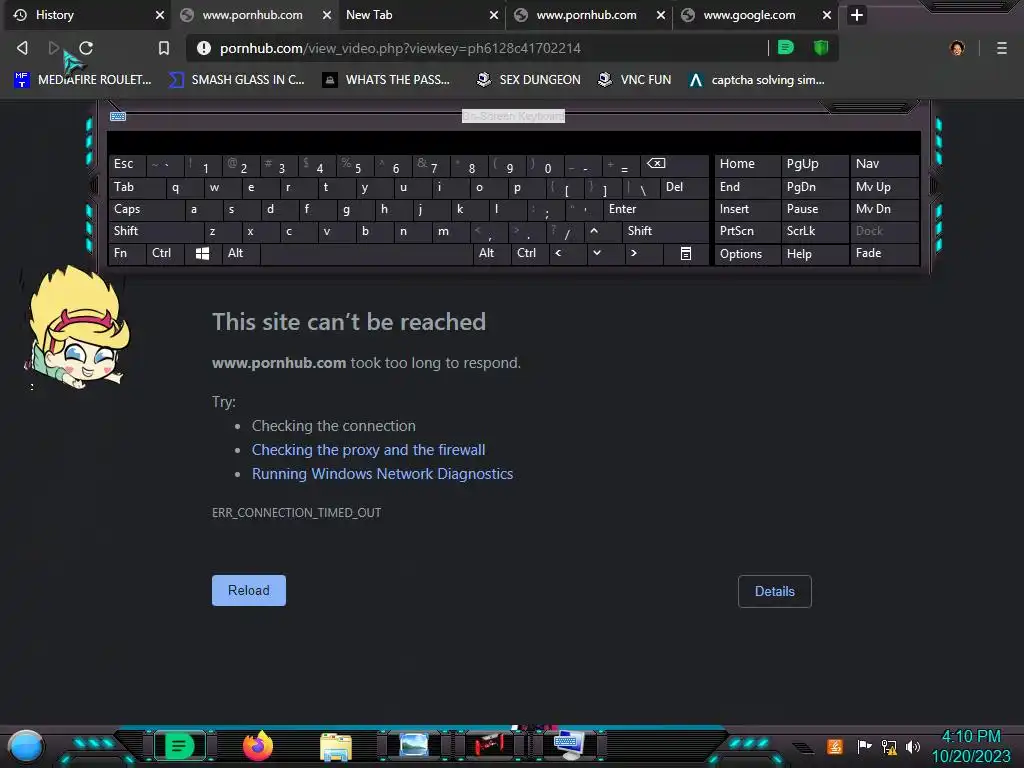The width and height of the screenshot is (1024, 768).
Task: Open File Explorer from the taskbar
Action: tap(336, 746)
